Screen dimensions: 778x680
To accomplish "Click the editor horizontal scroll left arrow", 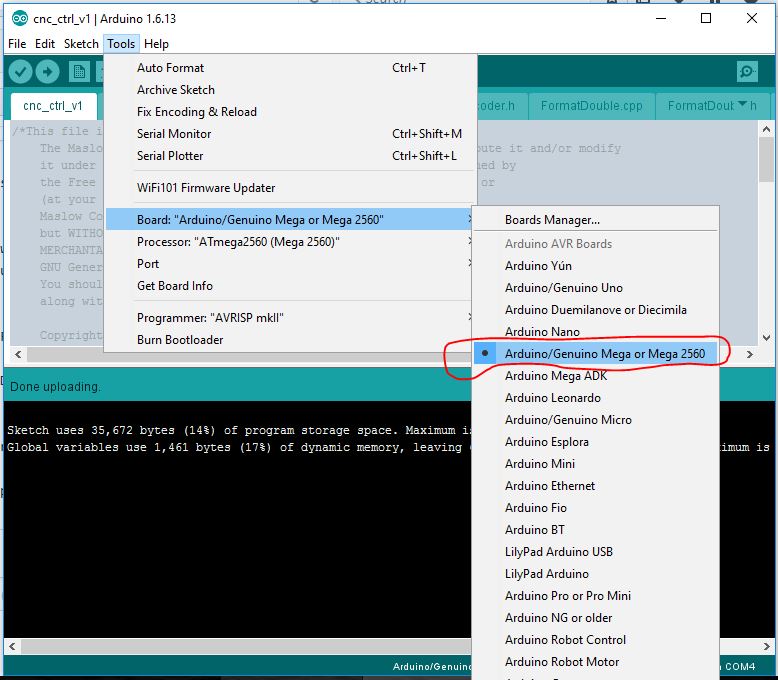I will pos(18,354).
